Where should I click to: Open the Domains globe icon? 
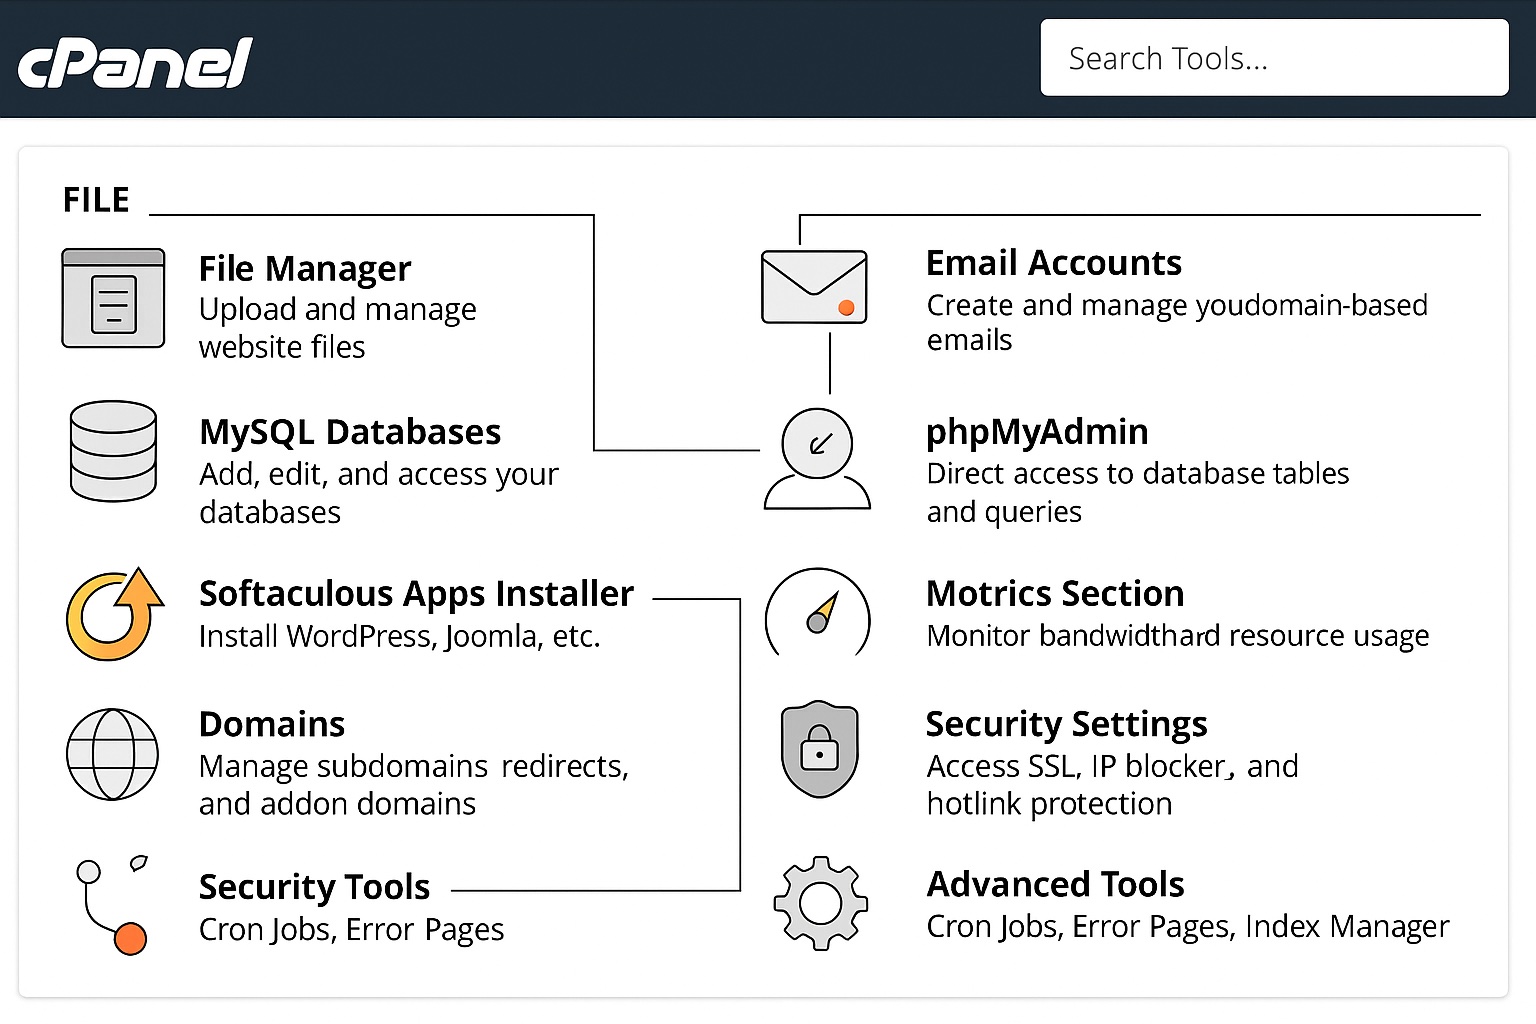(x=112, y=754)
